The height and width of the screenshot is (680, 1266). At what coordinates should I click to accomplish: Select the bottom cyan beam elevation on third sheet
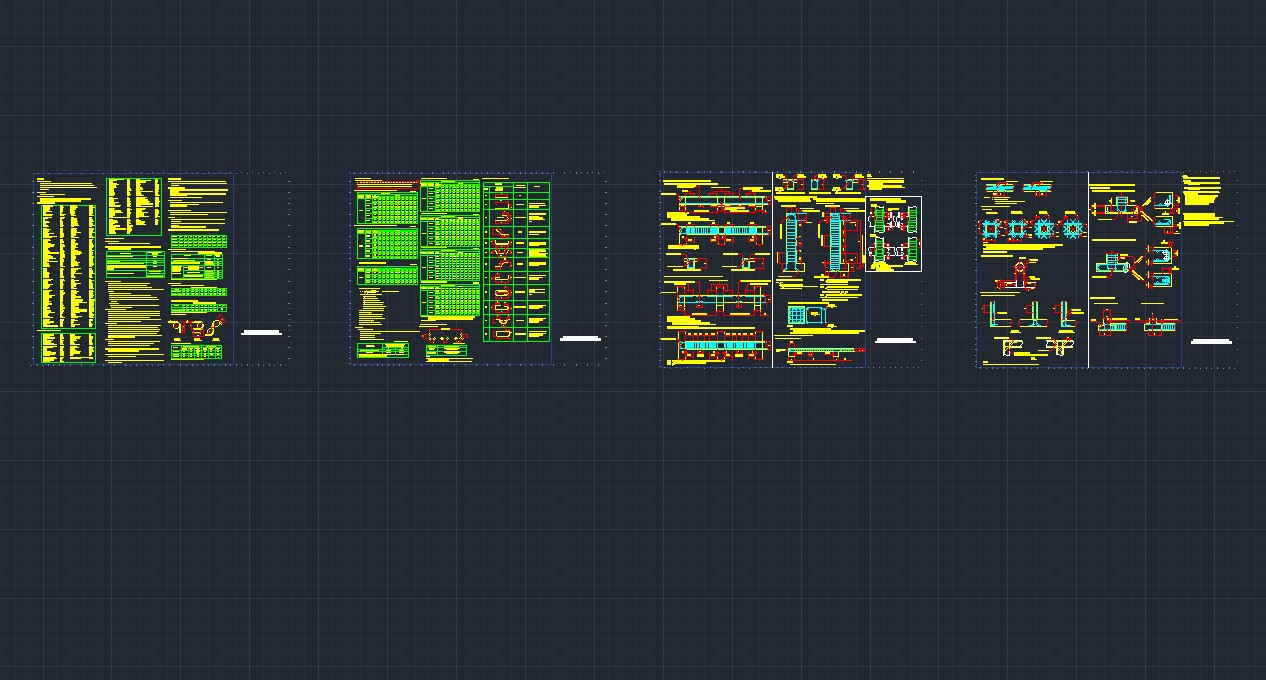[x=720, y=346]
